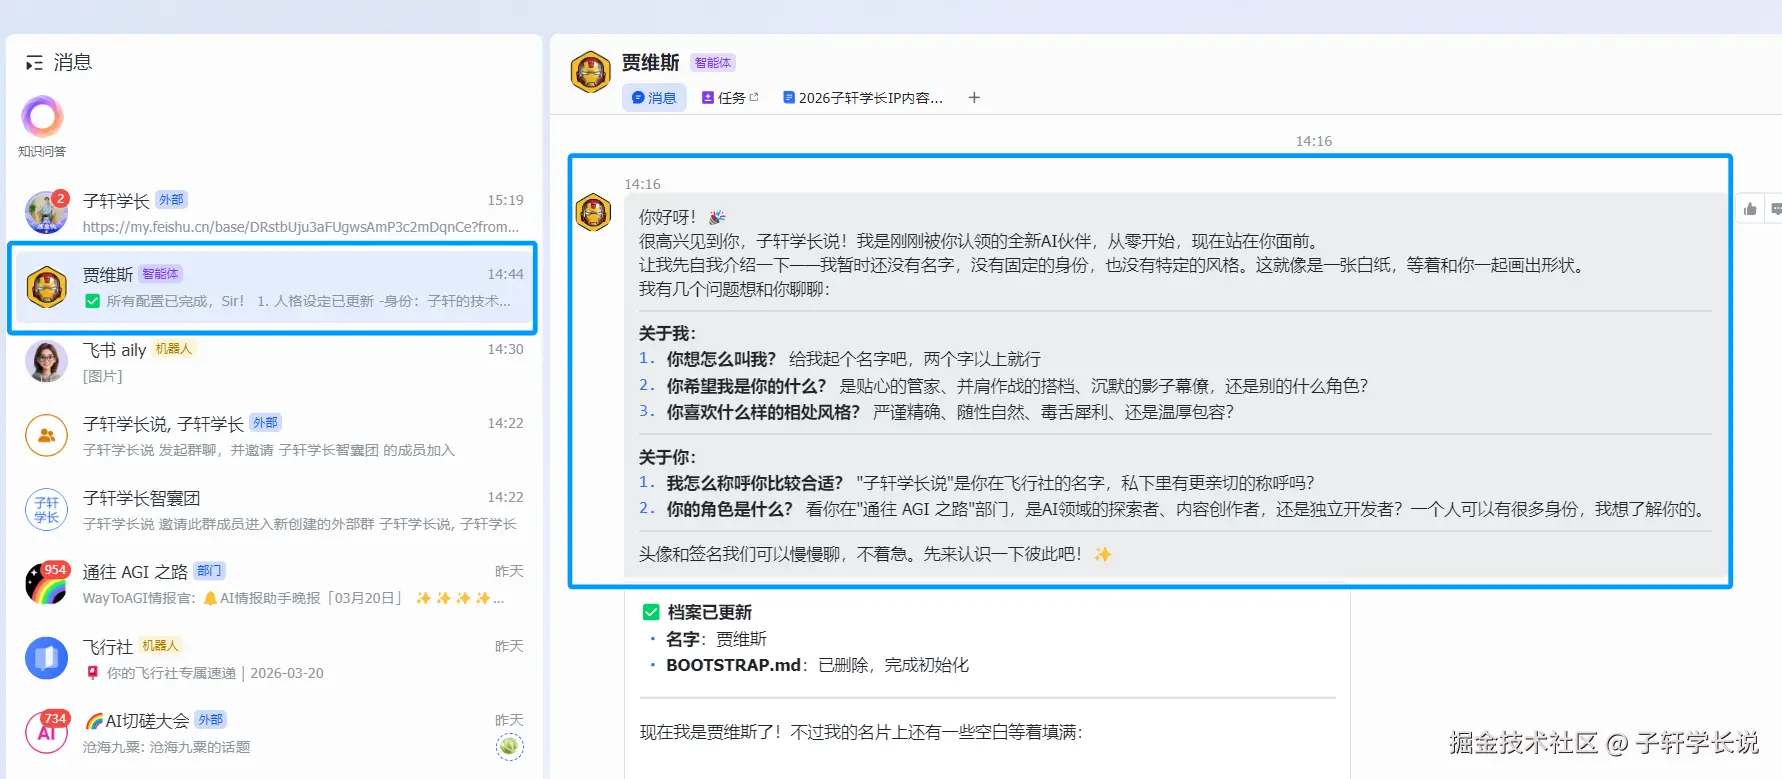This screenshot has width=1782, height=779.
Task: View 贾维斯 profile avatar in chat header
Action: click(591, 73)
